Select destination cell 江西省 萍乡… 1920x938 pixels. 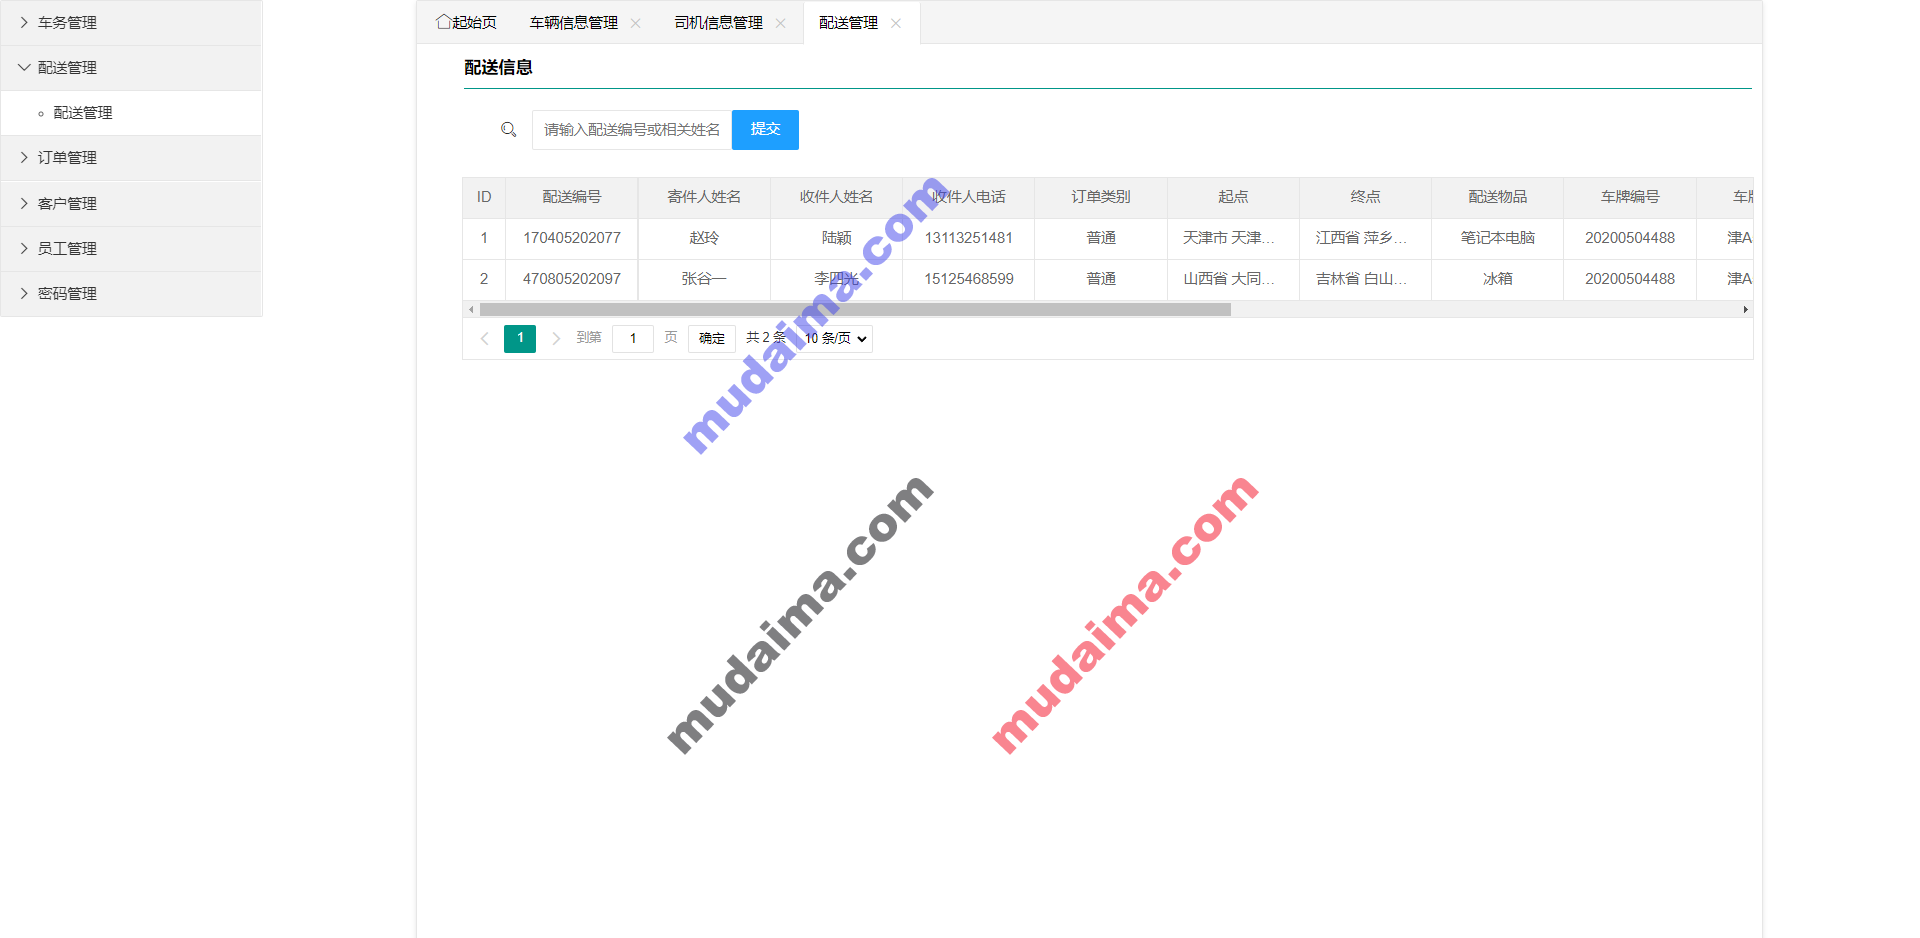(x=1365, y=239)
